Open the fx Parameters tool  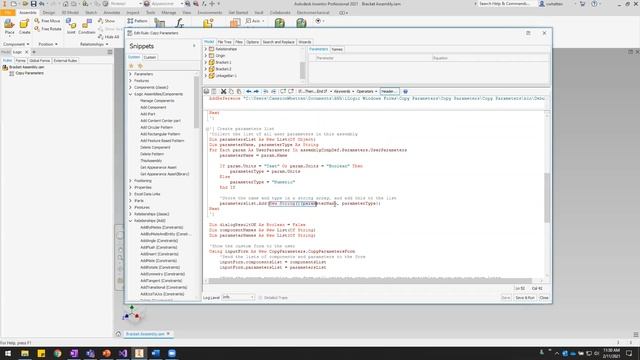click(x=179, y=24)
